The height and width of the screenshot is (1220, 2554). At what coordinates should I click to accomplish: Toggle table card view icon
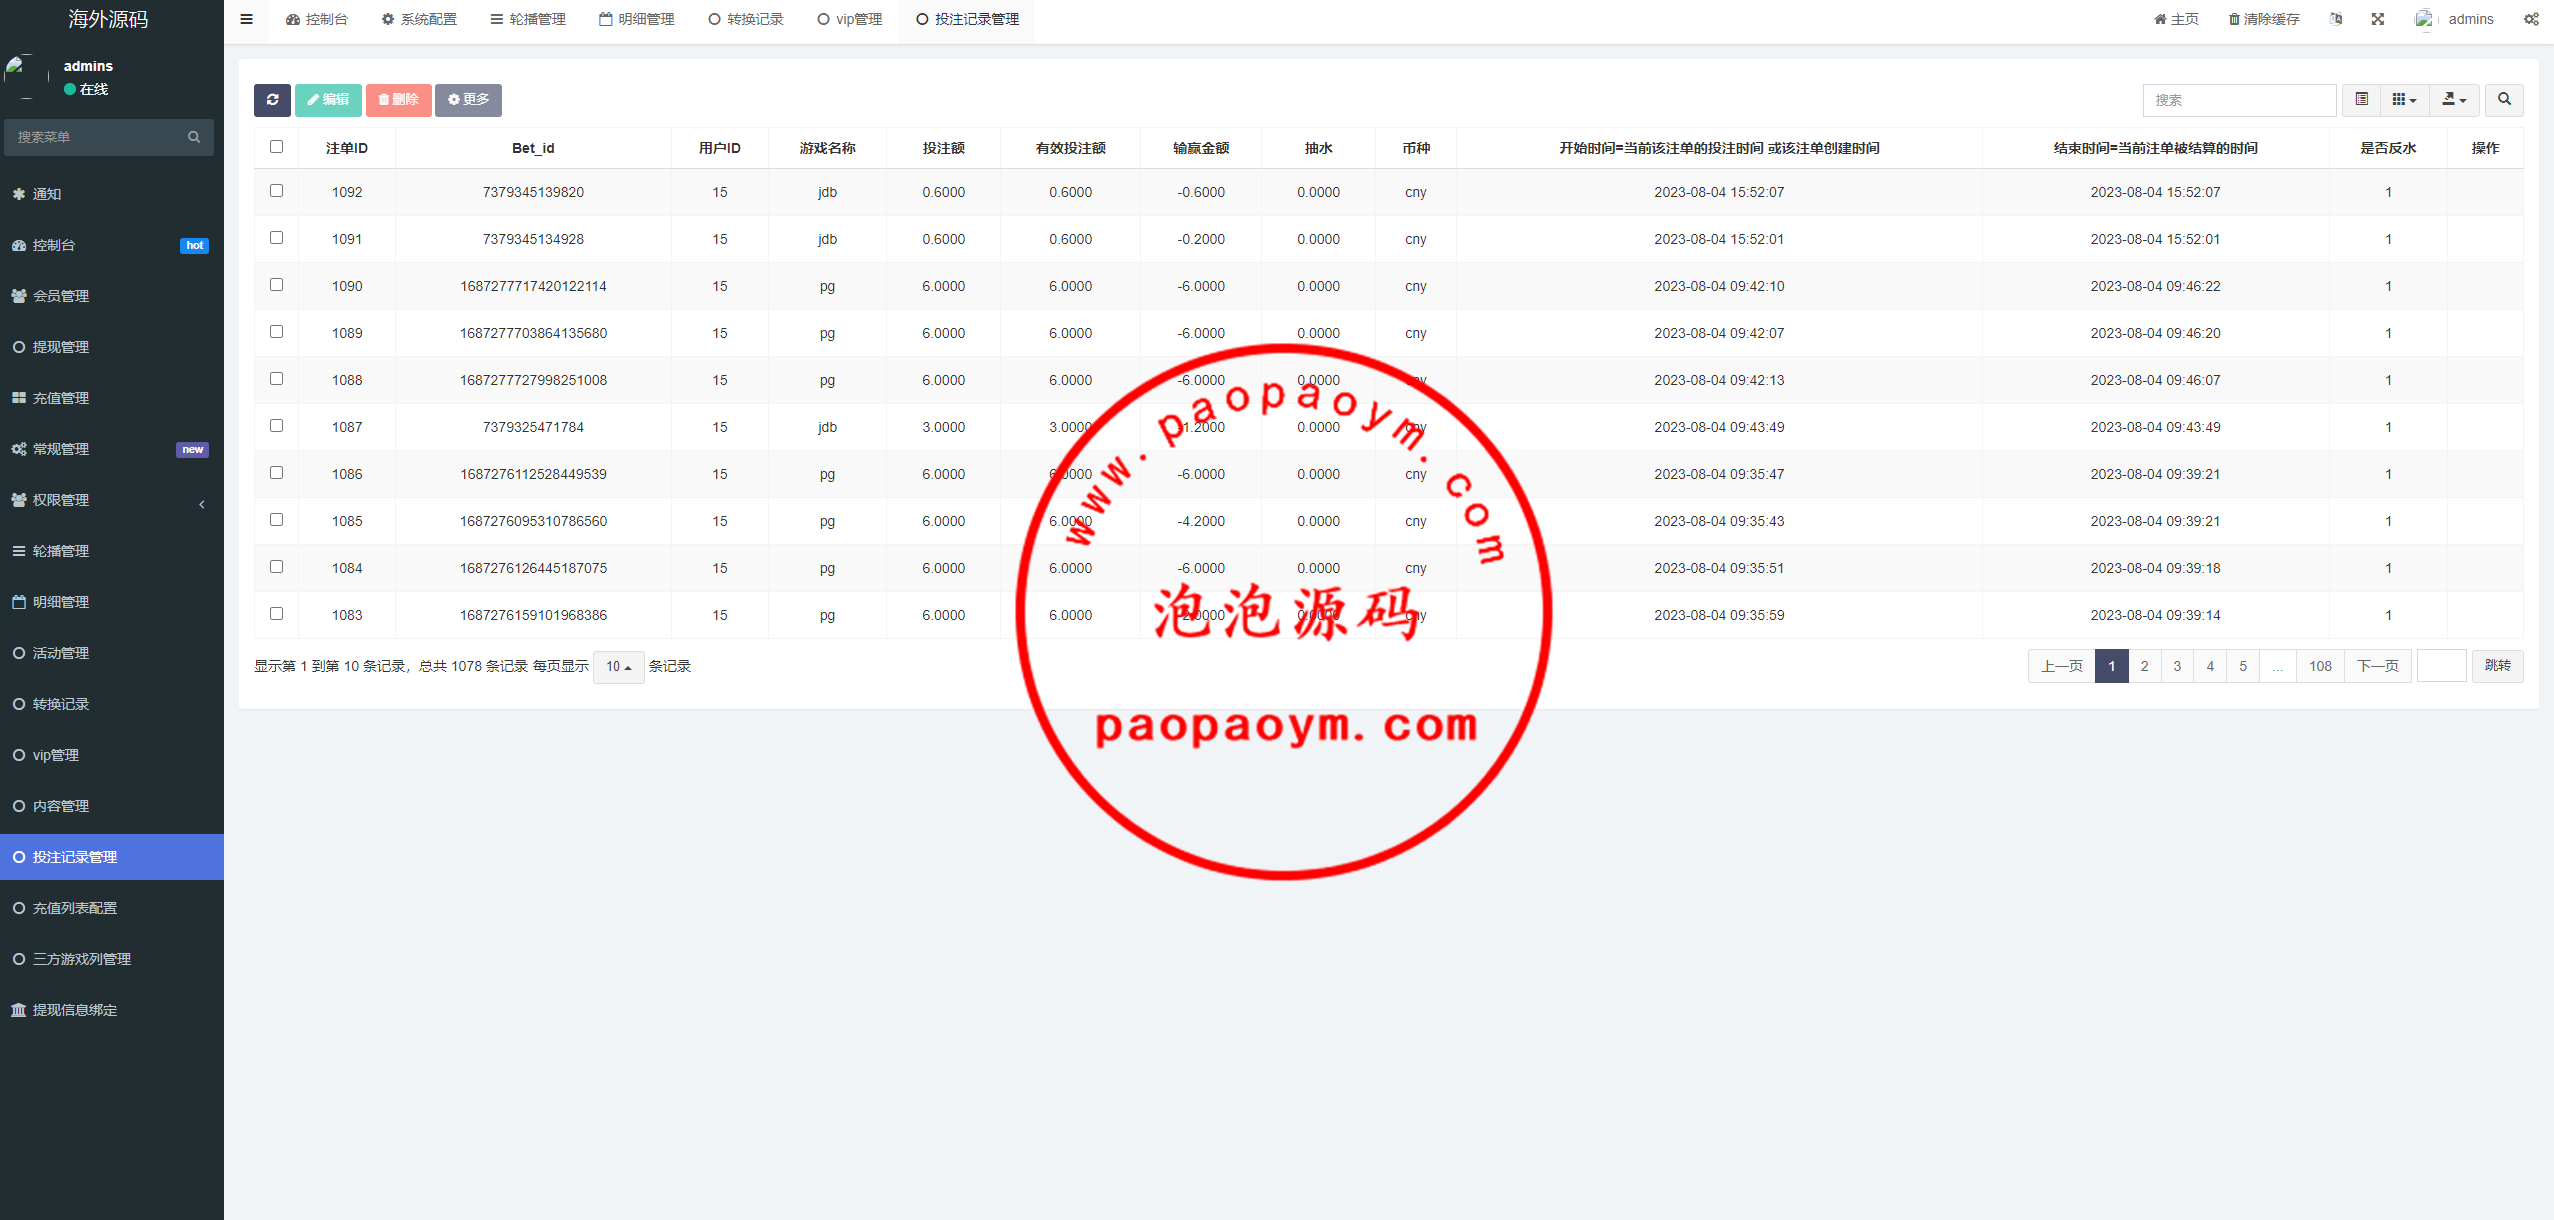pos(2362,100)
